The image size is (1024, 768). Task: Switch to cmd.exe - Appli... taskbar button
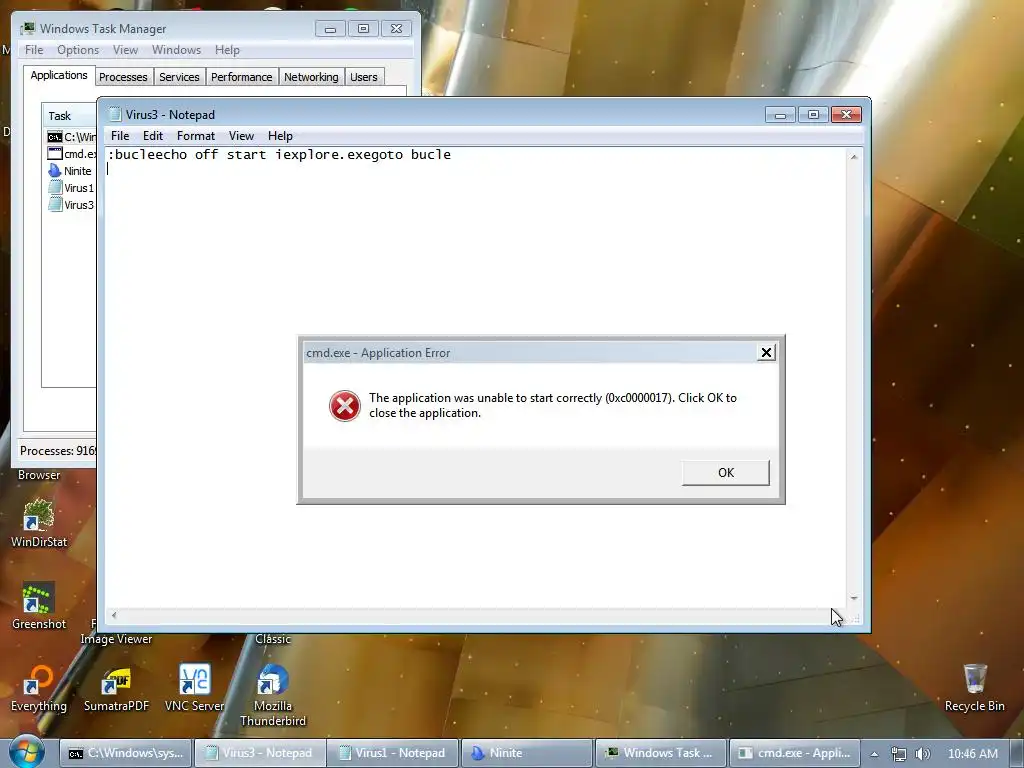point(794,753)
